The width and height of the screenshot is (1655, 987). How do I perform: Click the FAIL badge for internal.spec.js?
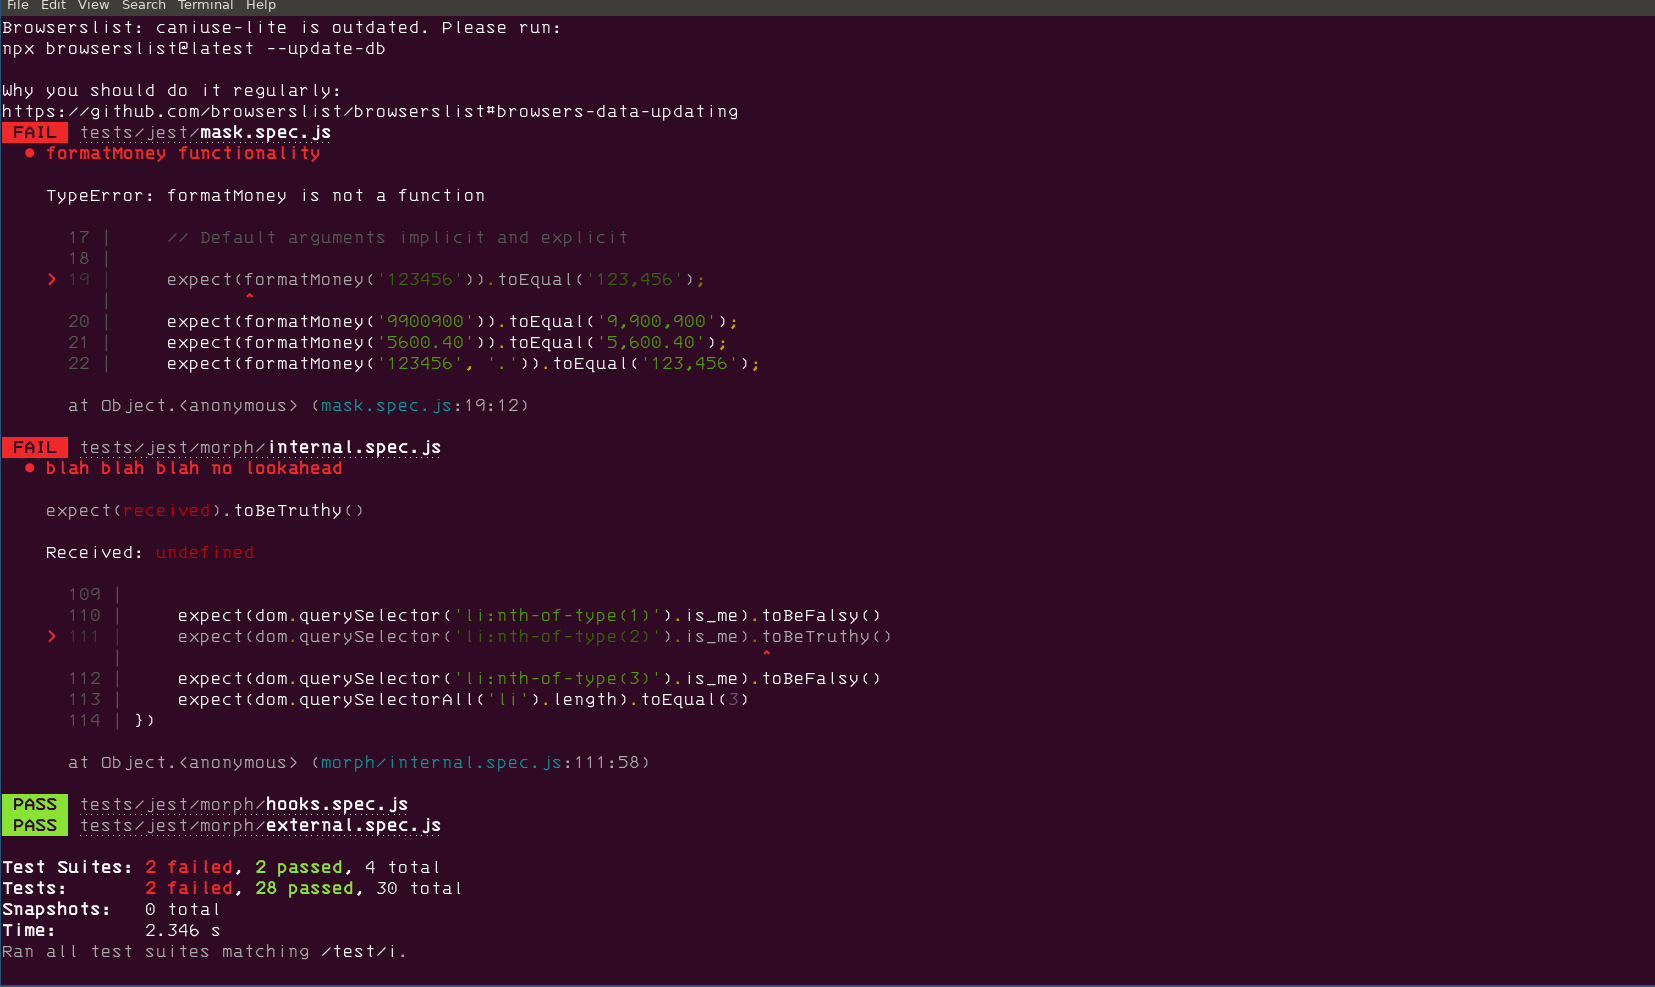(34, 447)
